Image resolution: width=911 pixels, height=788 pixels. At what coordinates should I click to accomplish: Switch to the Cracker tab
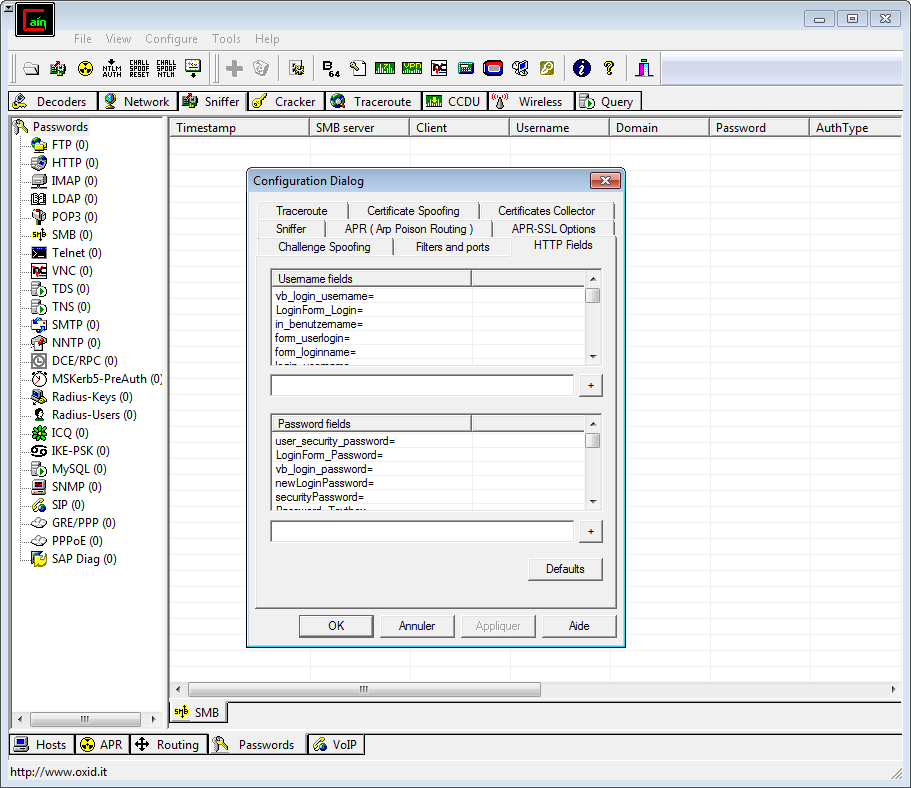point(286,102)
